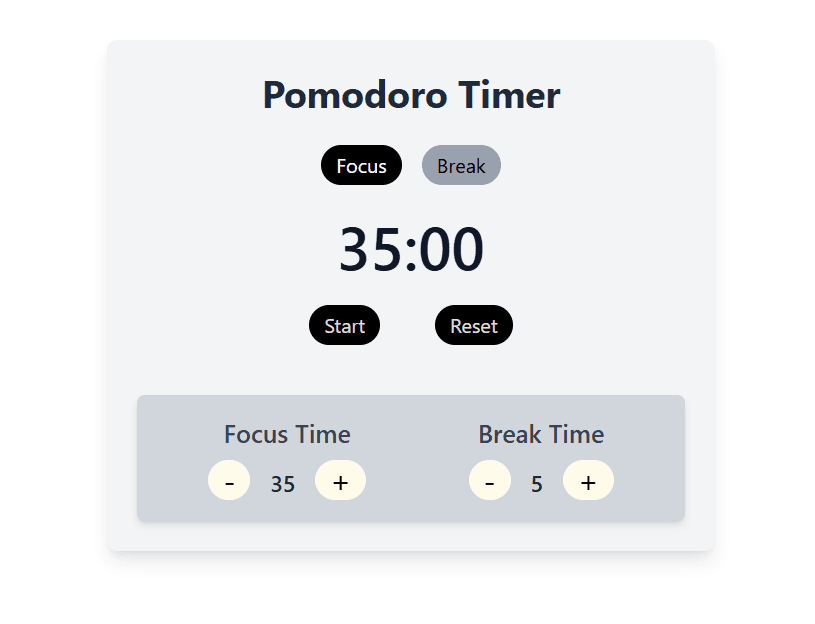
Task: Click the Break Time label
Action: point(541,434)
